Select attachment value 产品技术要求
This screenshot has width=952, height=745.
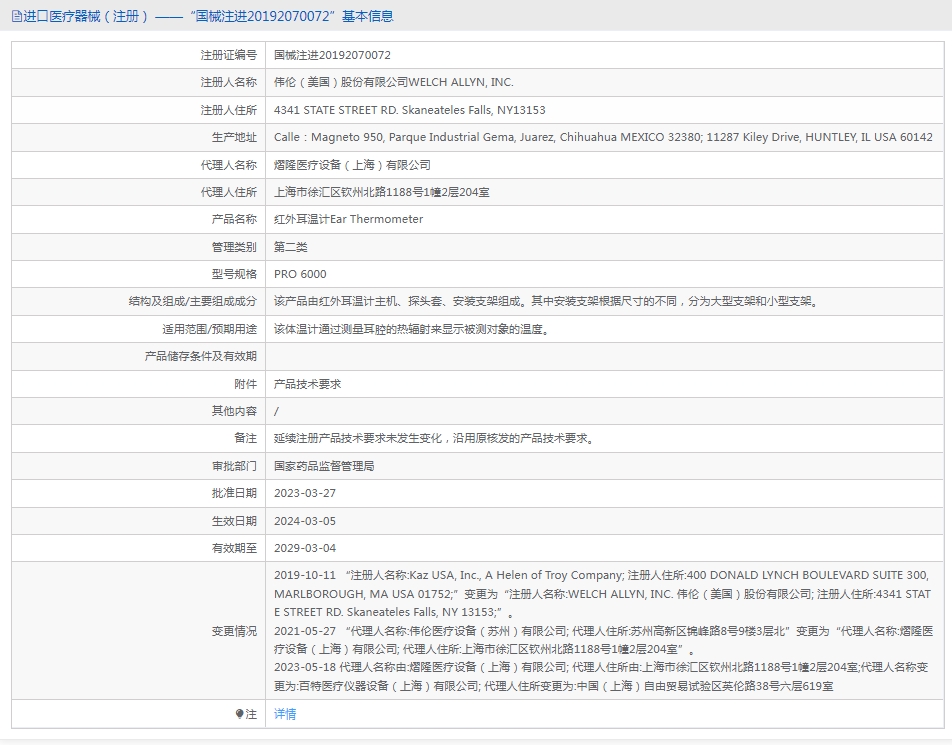pos(307,384)
